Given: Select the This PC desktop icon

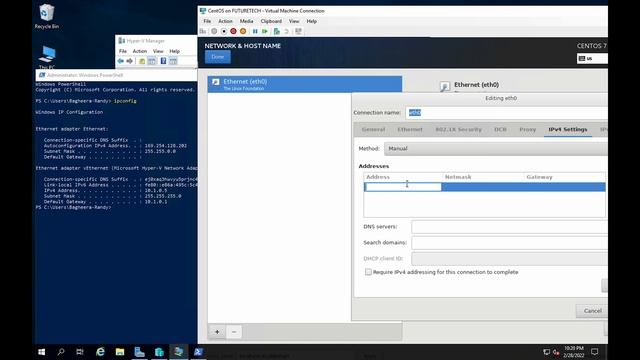Looking at the screenshot, I should pos(47,57).
